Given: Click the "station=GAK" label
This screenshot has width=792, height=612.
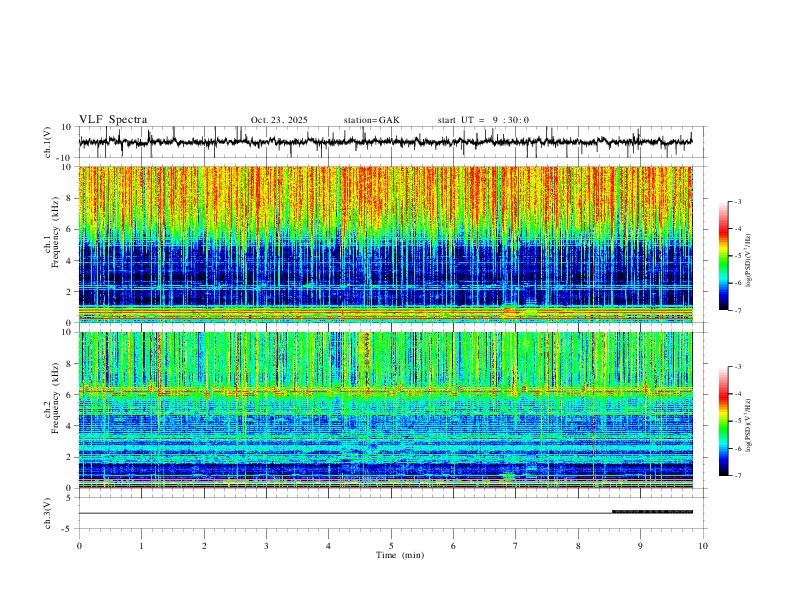Looking at the screenshot, I should click(x=371, y=120).
